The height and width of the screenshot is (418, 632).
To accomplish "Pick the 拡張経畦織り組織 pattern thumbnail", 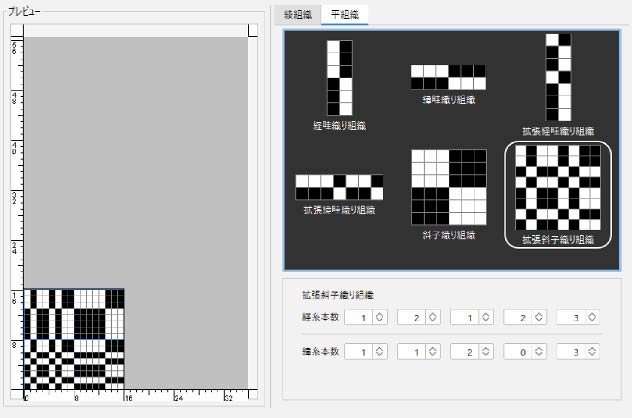I will [x=558, y=85].
